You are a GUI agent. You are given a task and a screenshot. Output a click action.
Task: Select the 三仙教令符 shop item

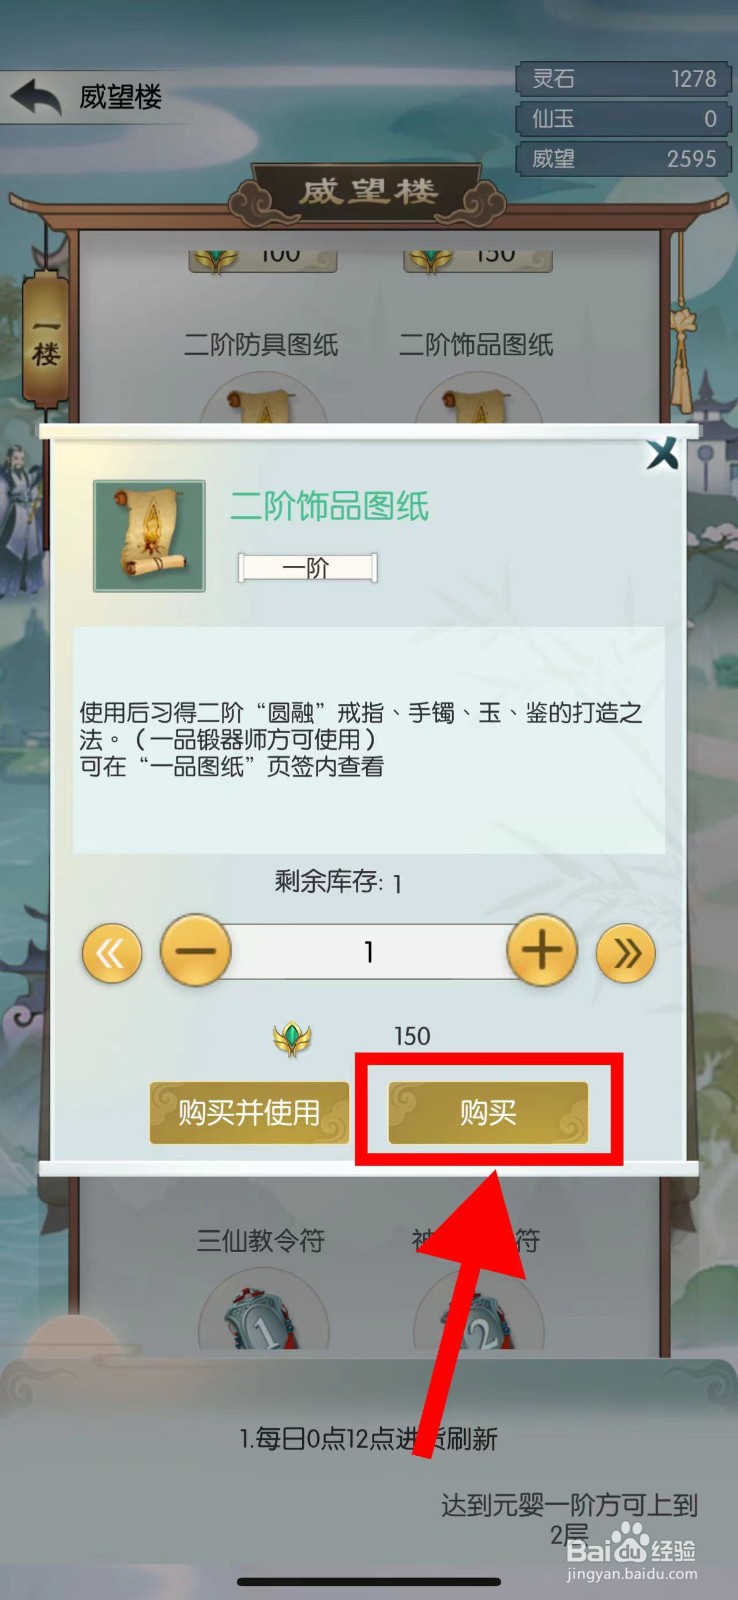coord(261,1241)
